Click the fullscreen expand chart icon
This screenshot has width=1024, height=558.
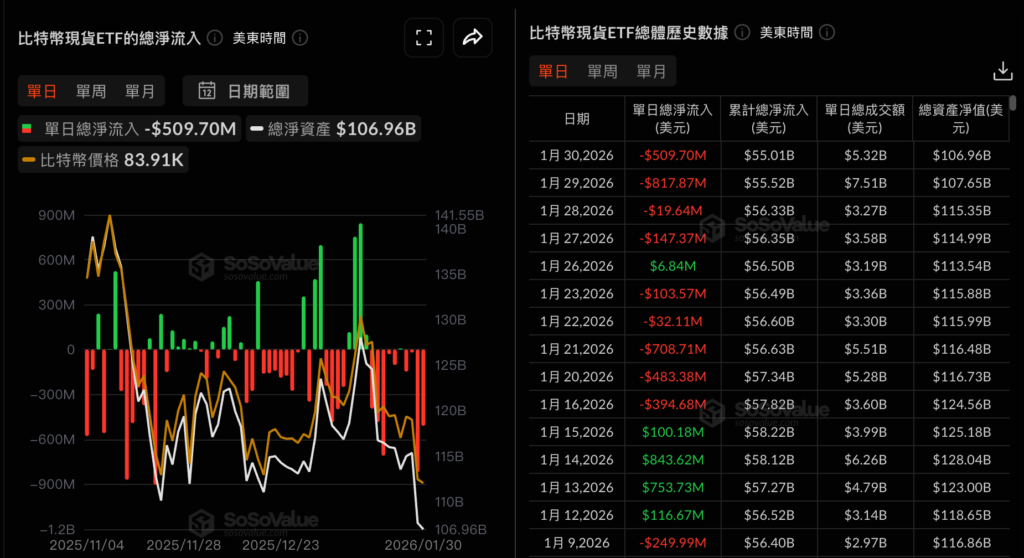(x=424, y=38)
